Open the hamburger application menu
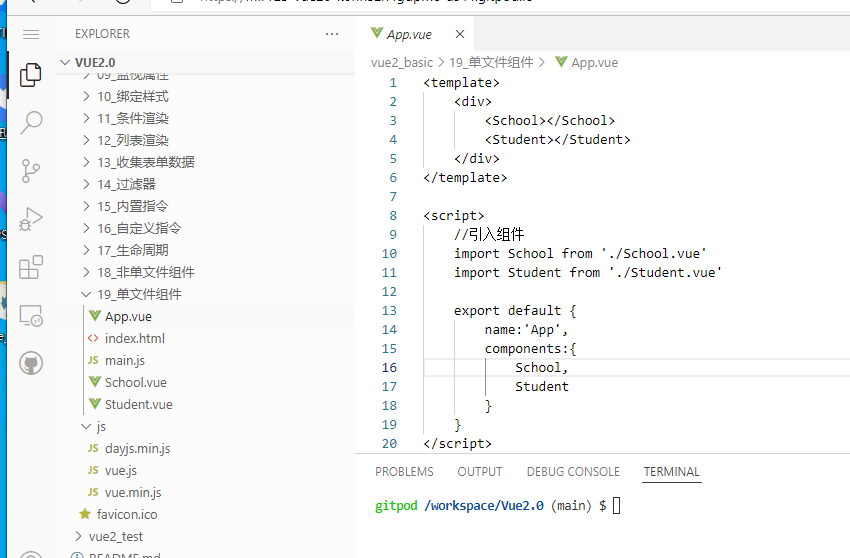The image size is (850, 558). (x=31, y=34)
